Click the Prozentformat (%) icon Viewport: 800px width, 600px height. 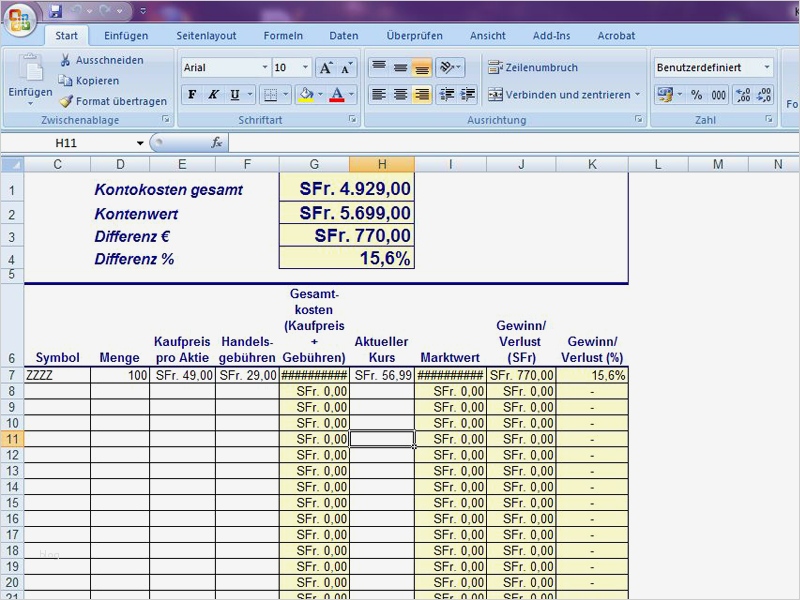(x=697, y=93)
